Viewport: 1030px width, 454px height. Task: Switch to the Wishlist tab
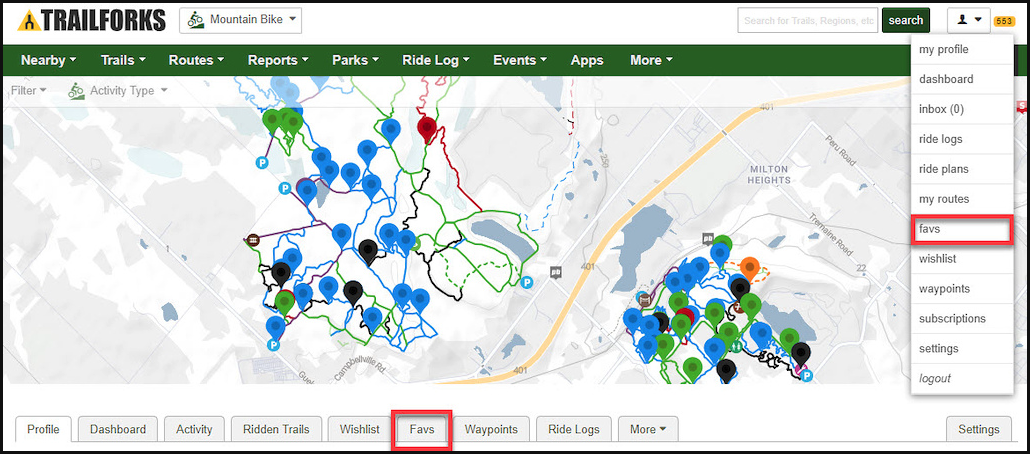[360, 430]
